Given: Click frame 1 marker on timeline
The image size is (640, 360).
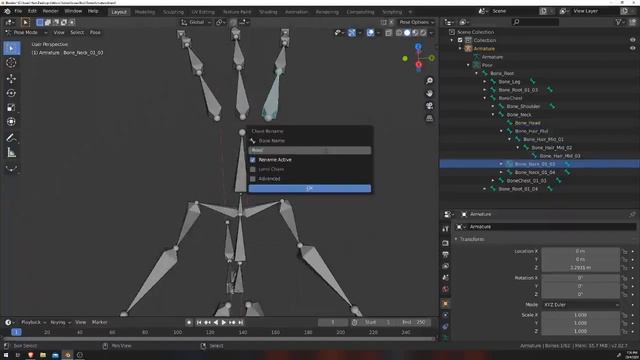Looking at the screenshot, I should coord(16,332).
